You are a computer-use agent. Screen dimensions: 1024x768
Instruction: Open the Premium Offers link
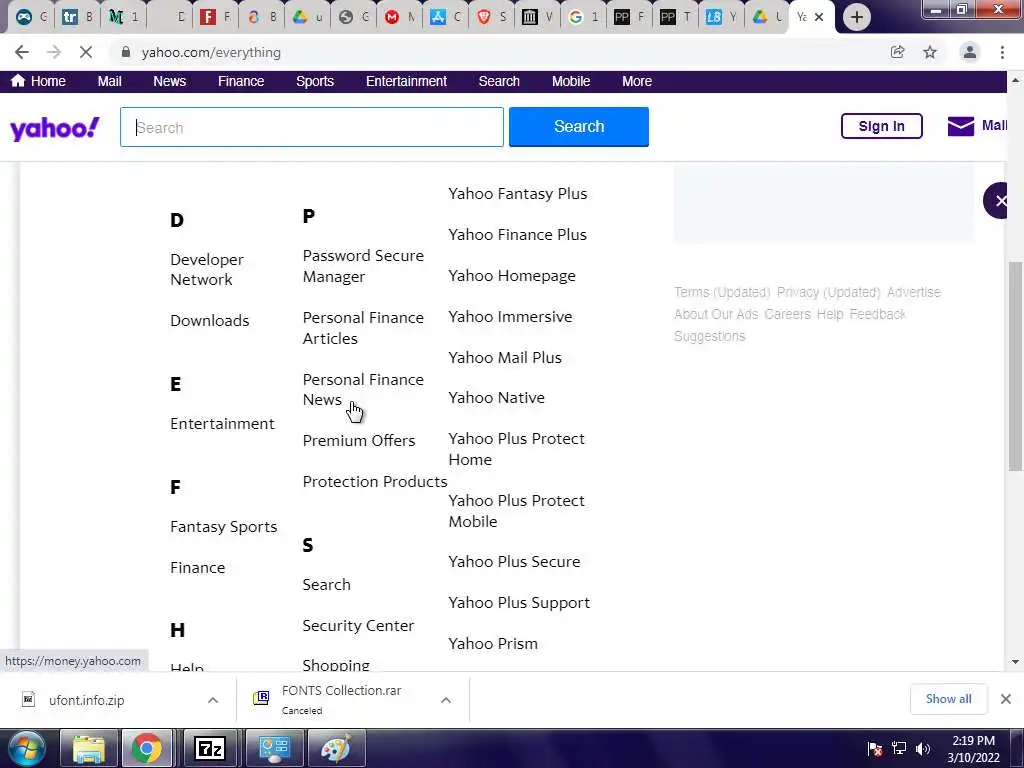pos(359,441)
